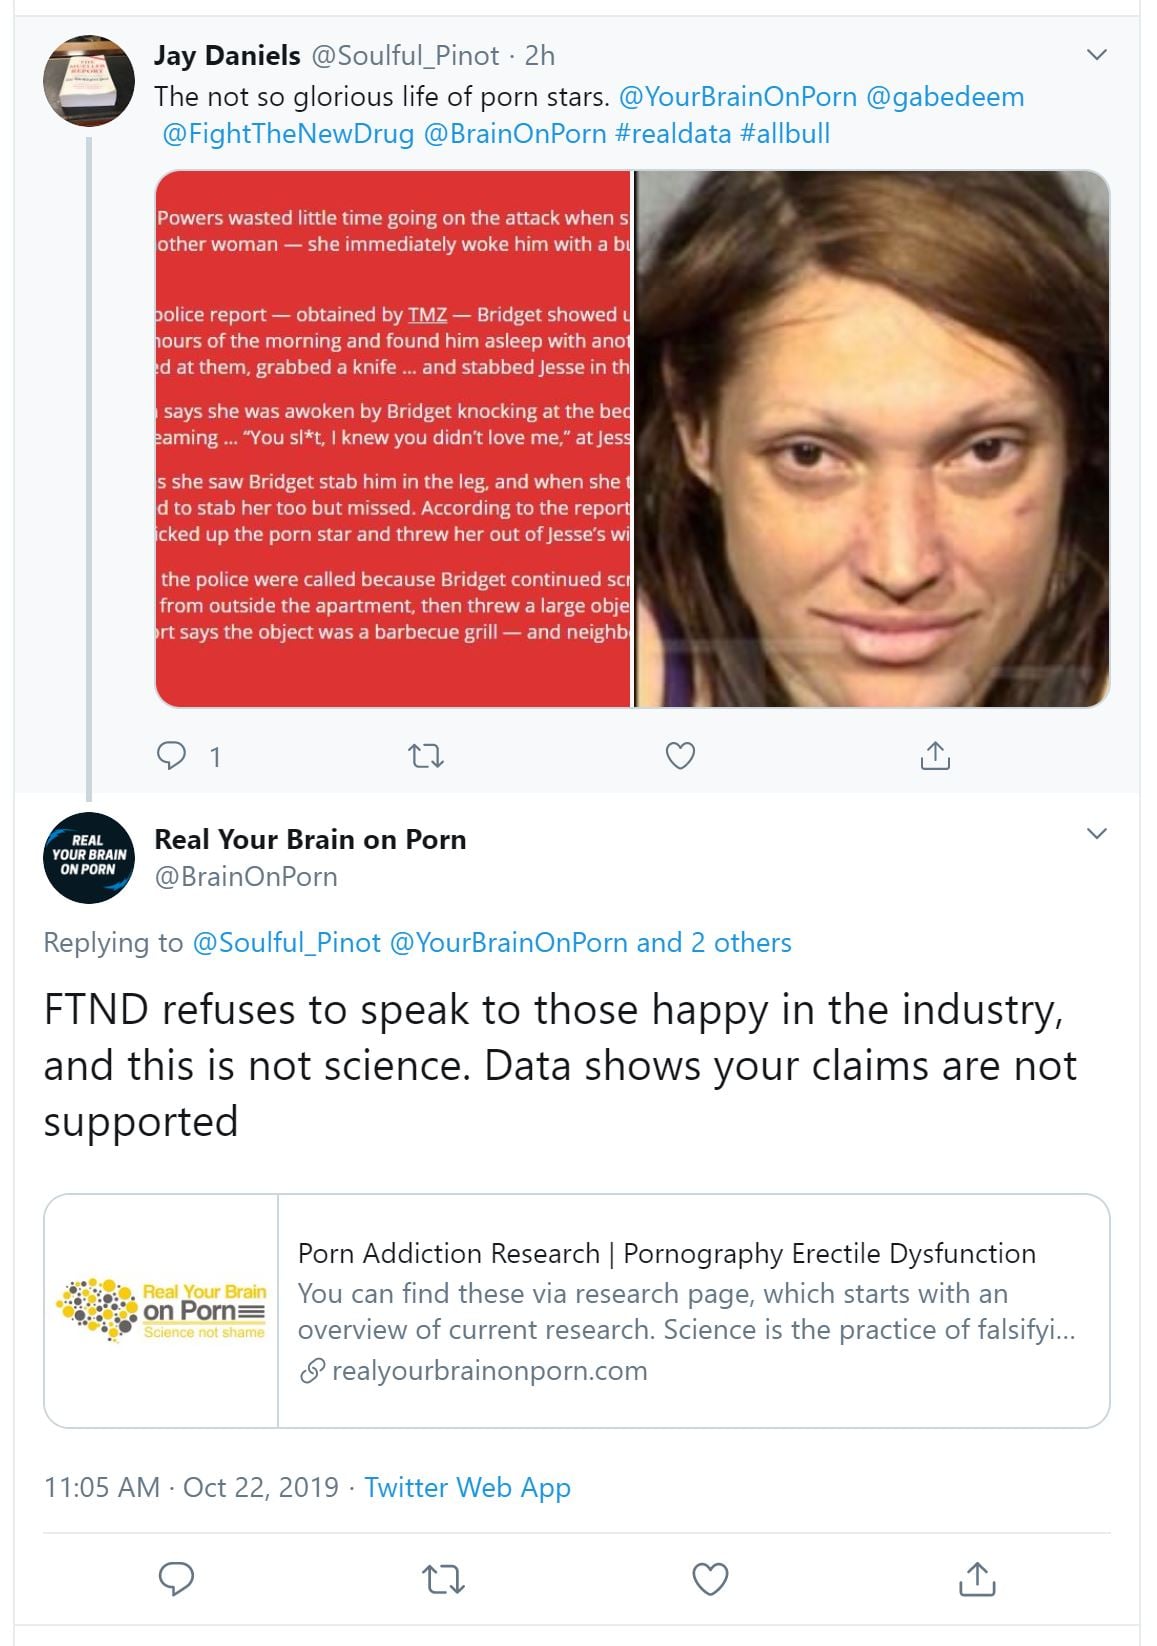1157x1646 pixels.
Task: Like the Real Your Brain on Porn reply
Action: pos(710,1579)
